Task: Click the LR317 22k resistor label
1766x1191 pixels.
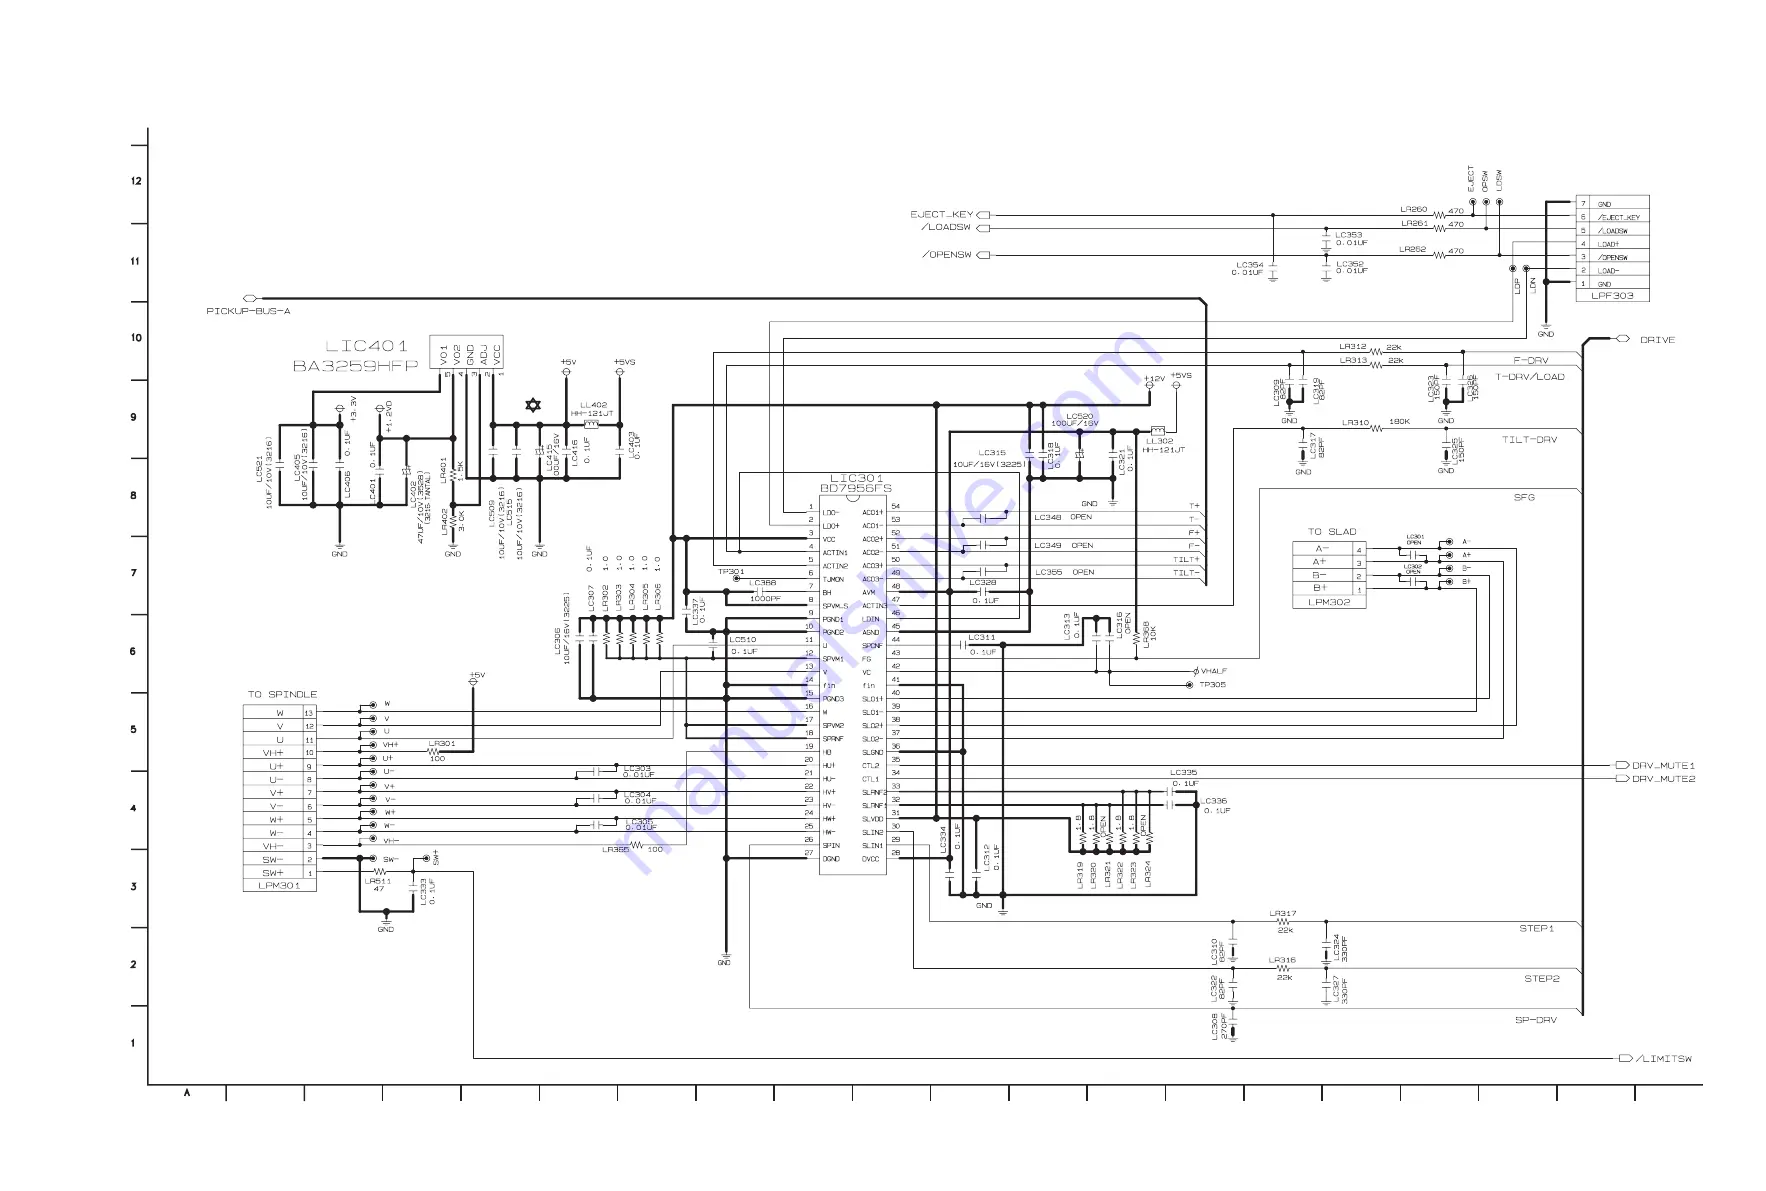Action: coord(1283,921)
